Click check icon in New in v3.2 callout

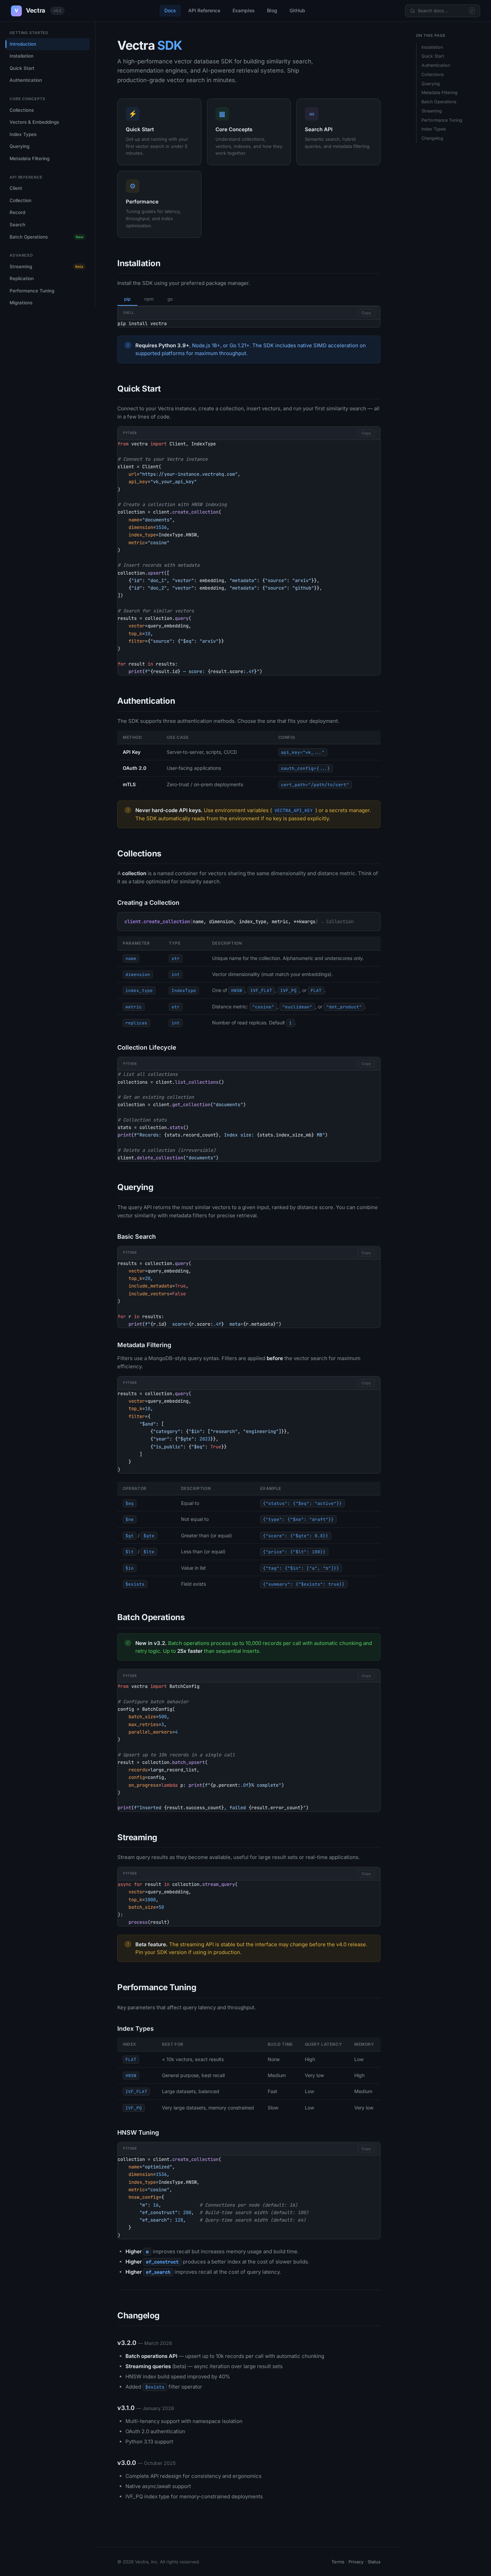[x=128, y=1643]
